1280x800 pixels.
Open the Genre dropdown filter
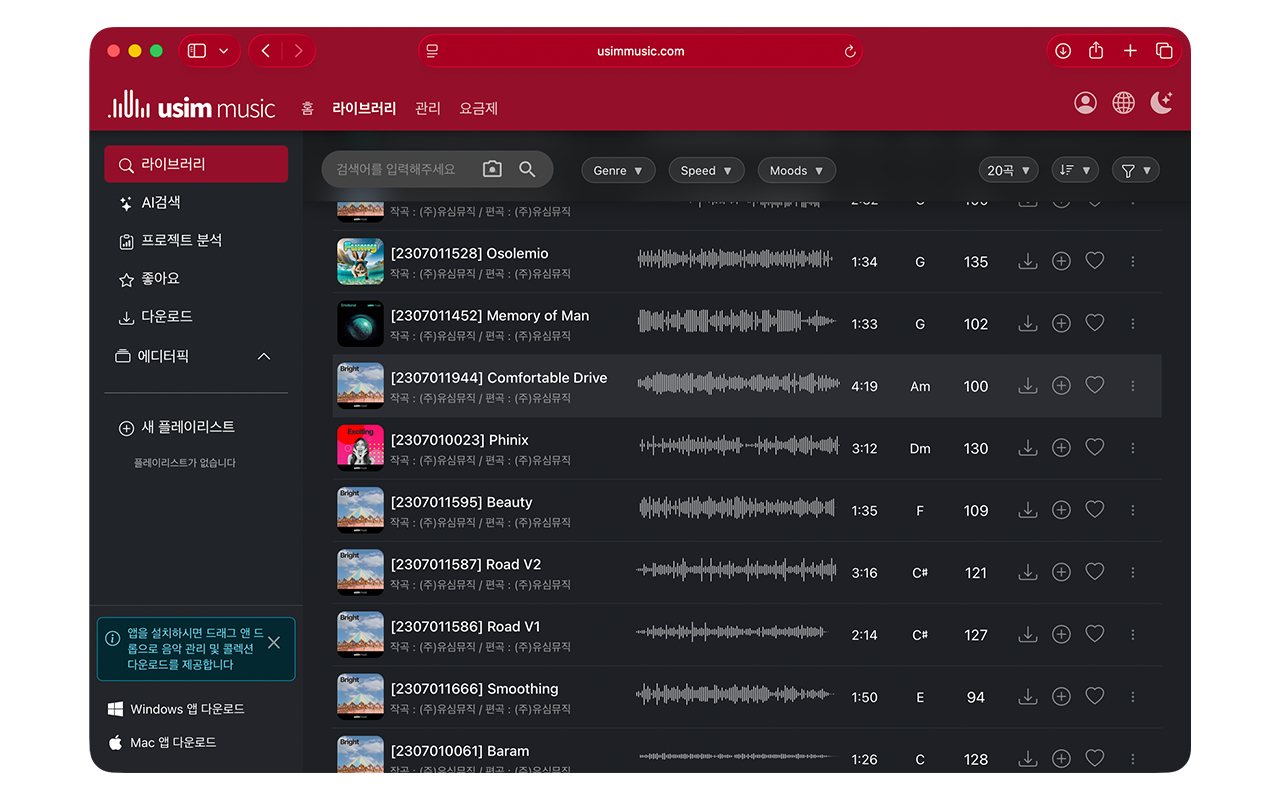click(618, 171)
